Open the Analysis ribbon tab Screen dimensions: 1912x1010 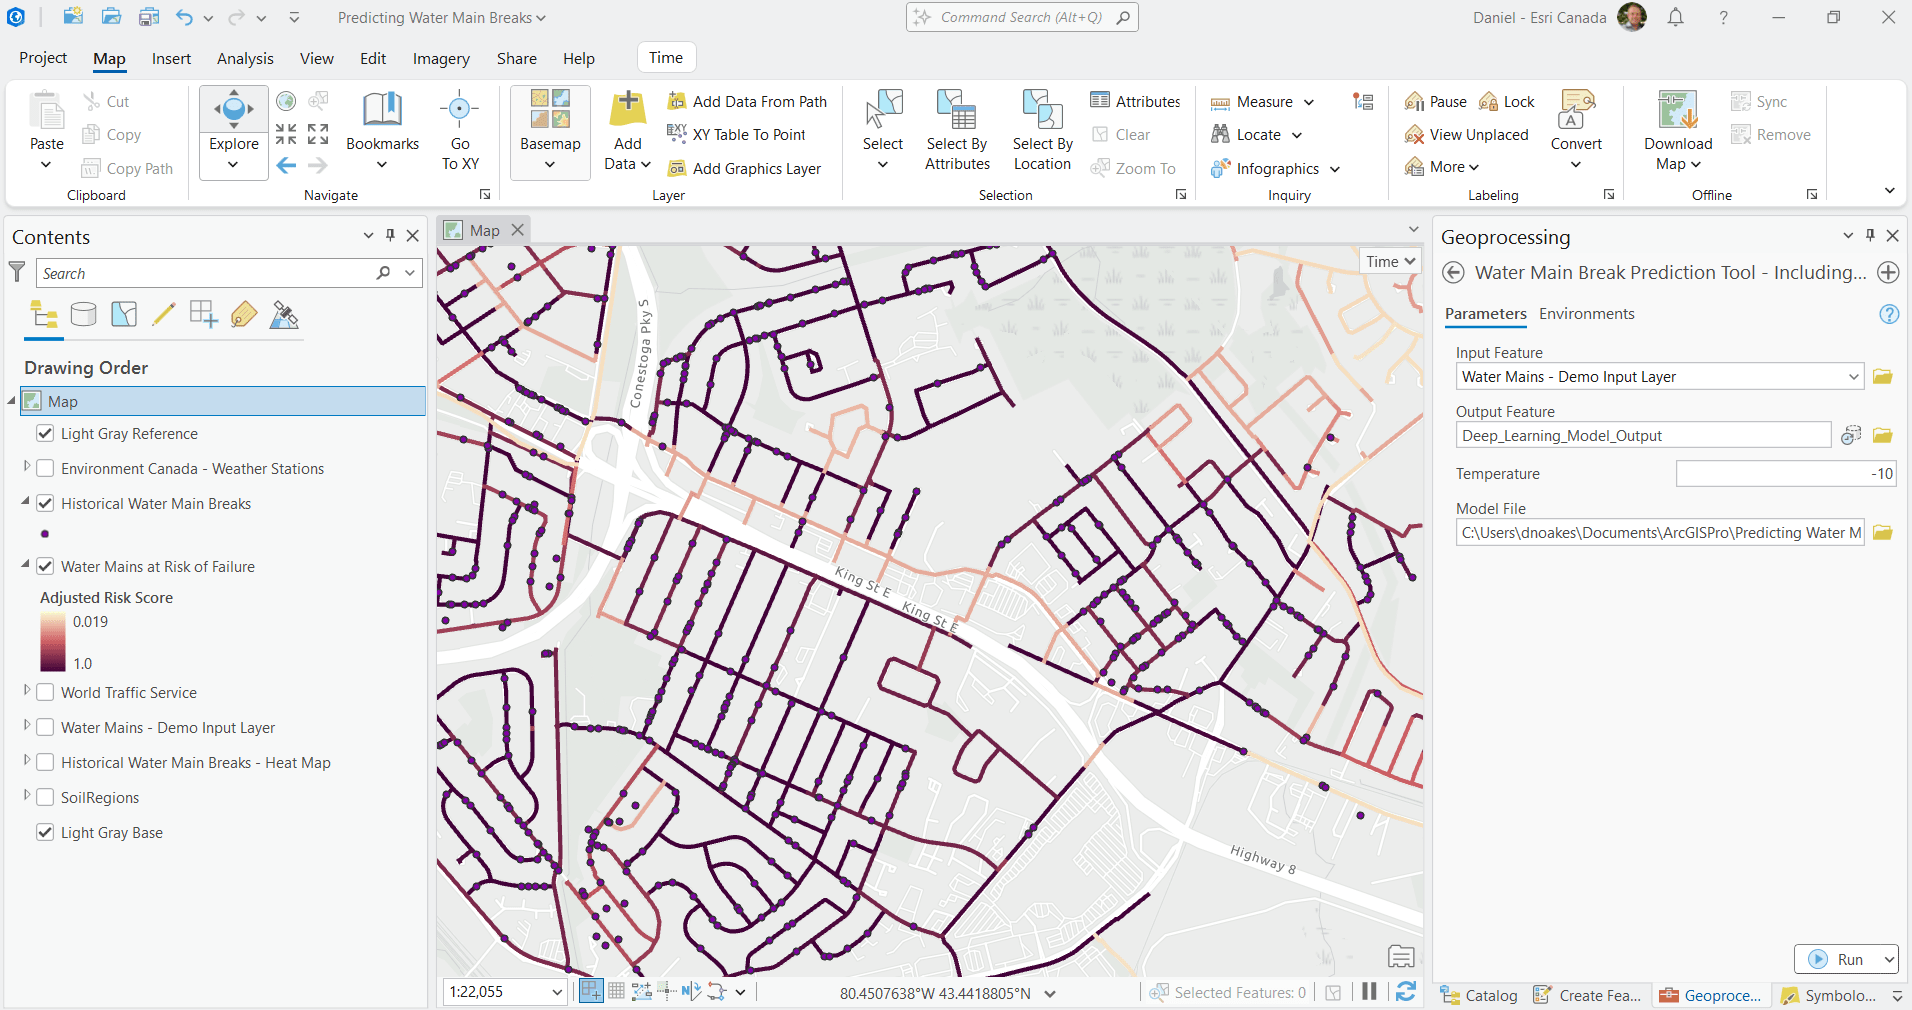245,58
